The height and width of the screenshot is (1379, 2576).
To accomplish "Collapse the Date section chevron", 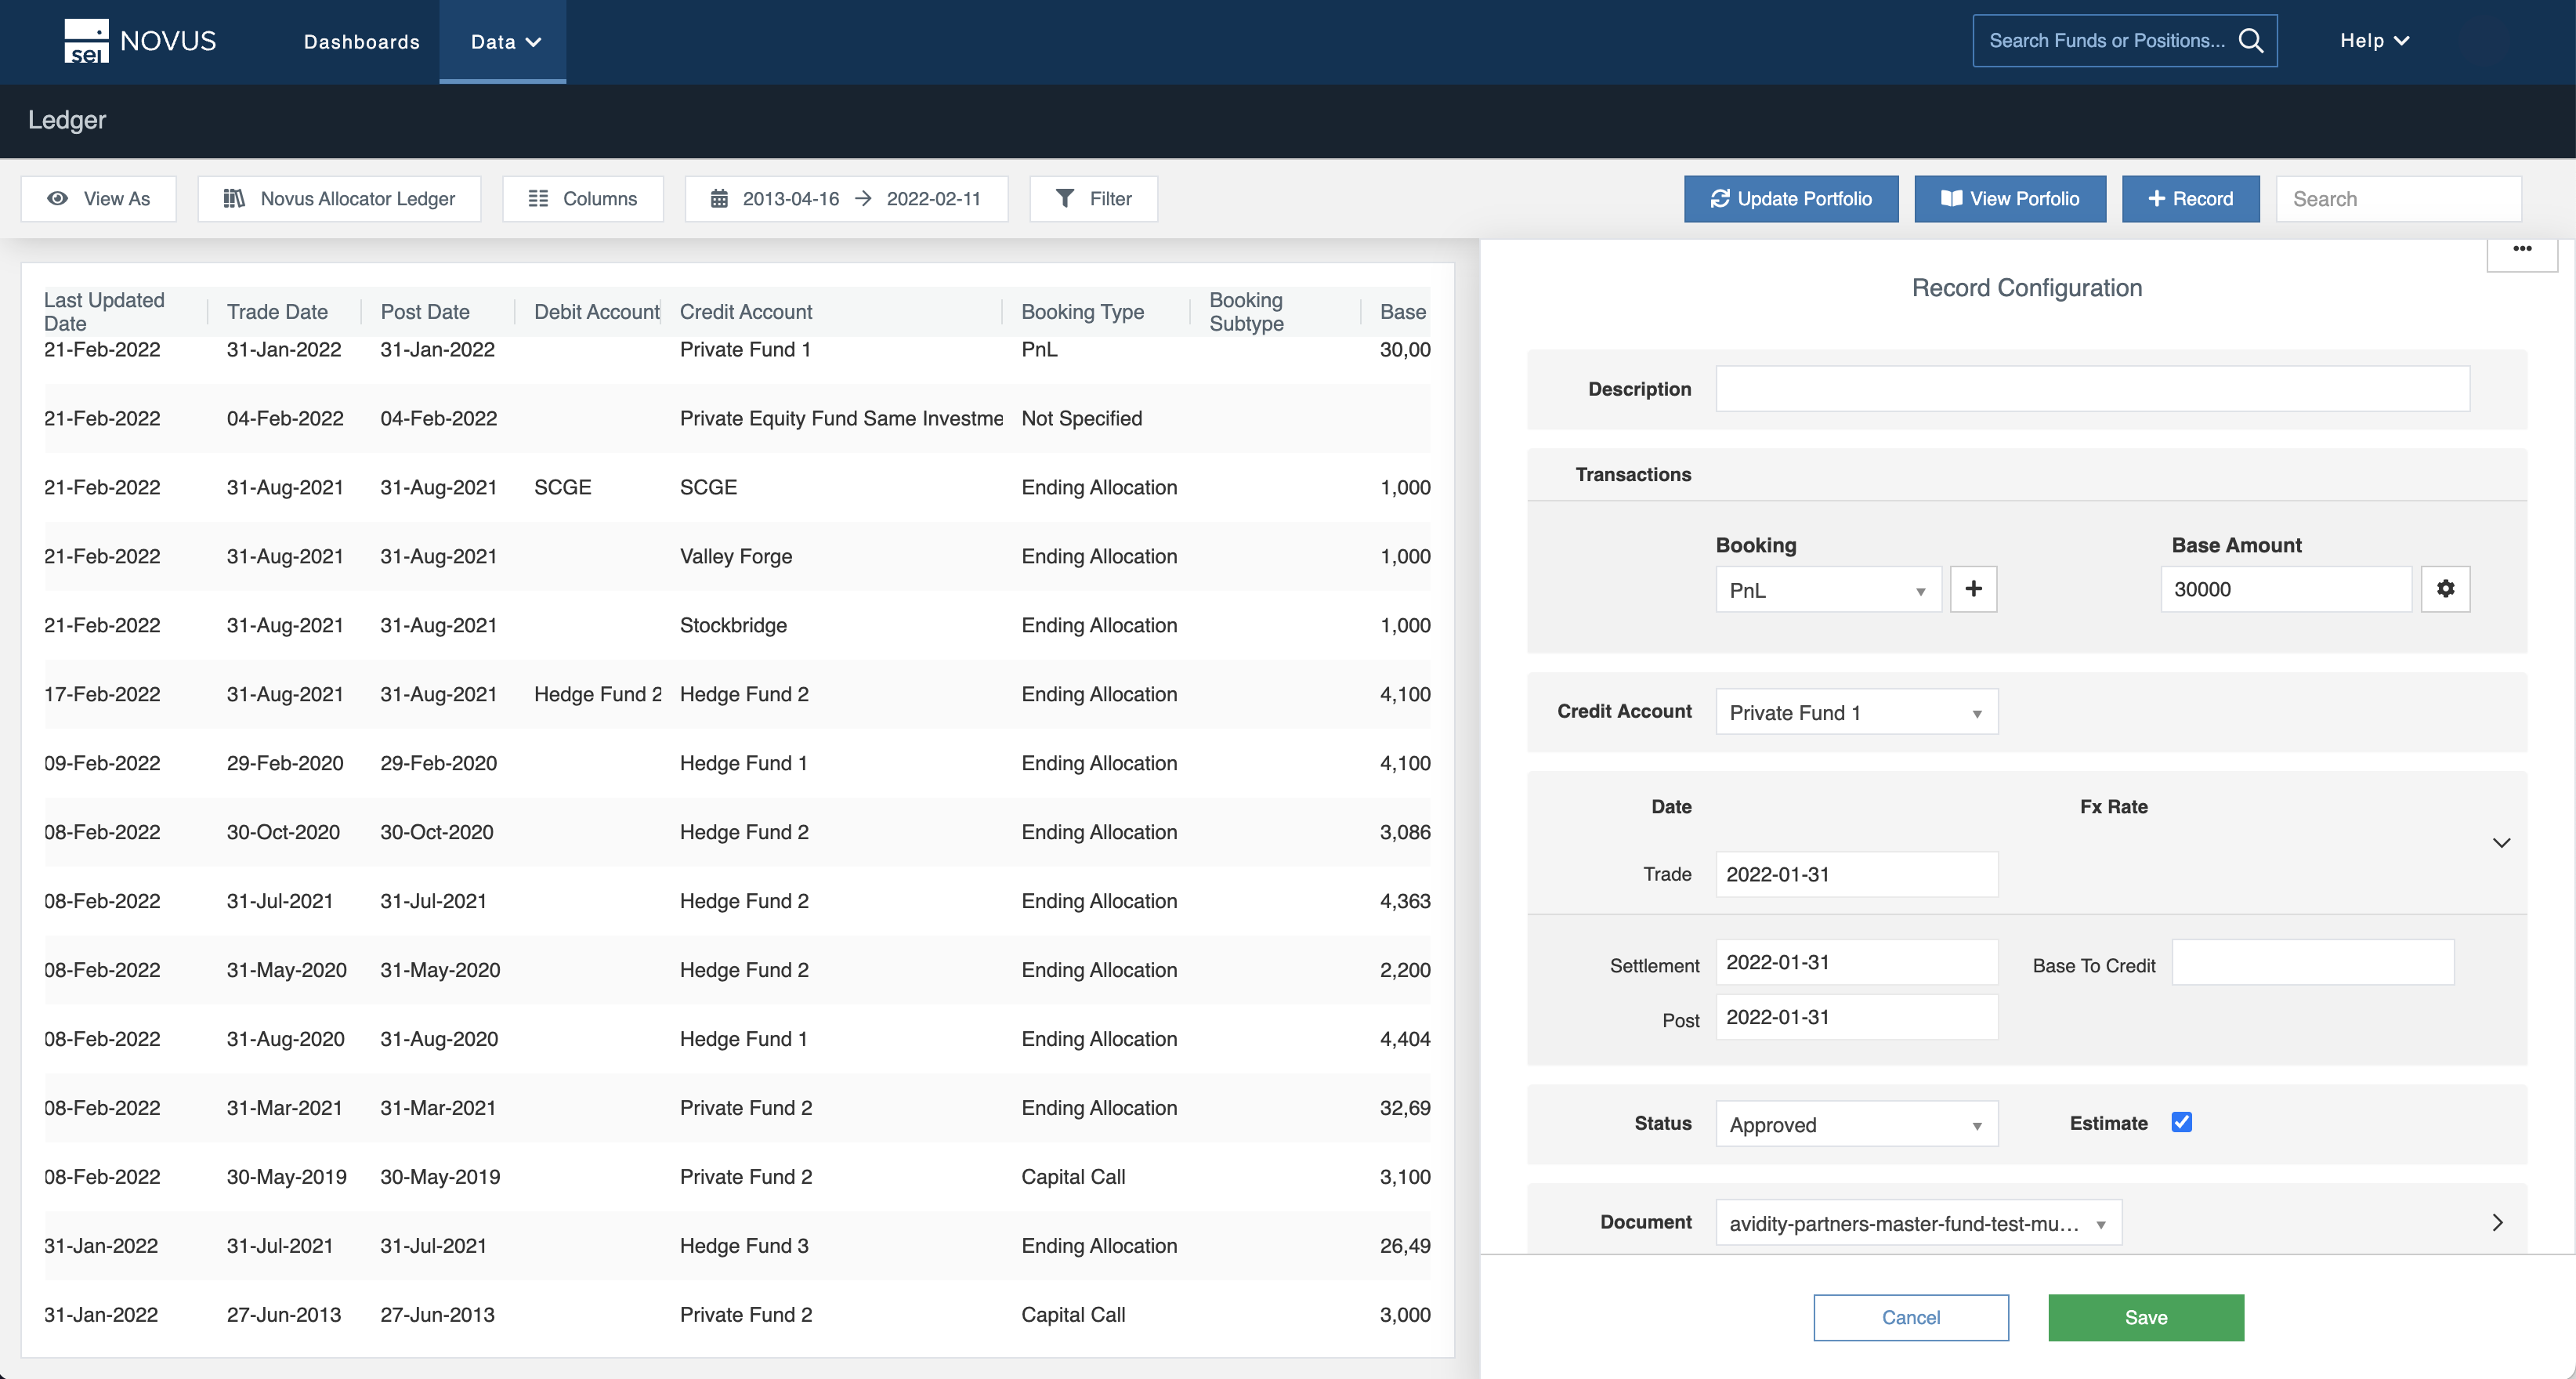I will [x=2501, y=843].
